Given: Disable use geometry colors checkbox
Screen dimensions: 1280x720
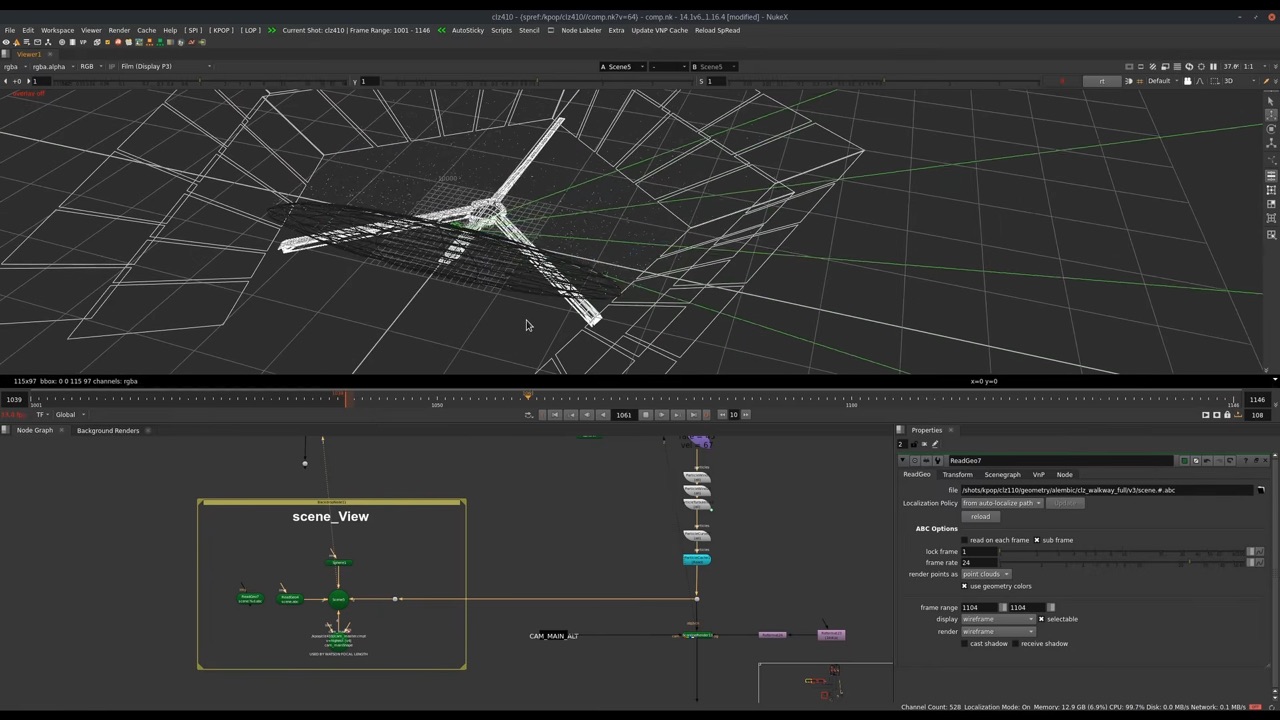Looking at the screenshot, I should click(964, 586).
